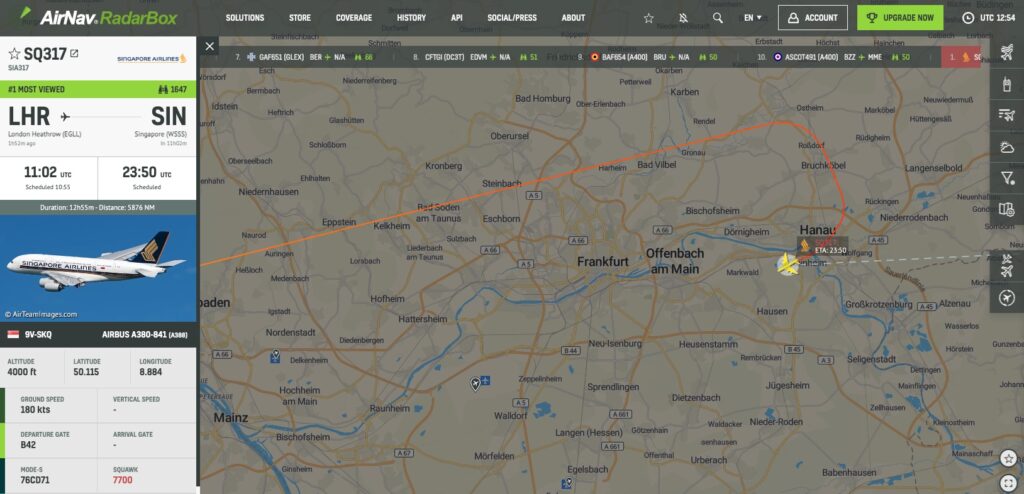
Task: Click the LHR departure airport code
Action: (29, 117)
